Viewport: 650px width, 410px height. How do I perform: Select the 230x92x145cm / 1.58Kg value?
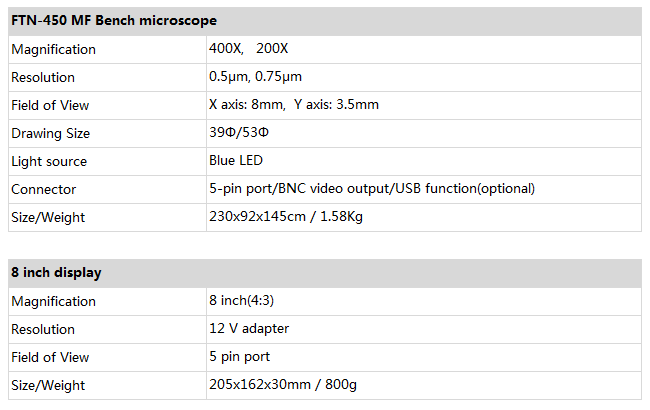(286, 216)
